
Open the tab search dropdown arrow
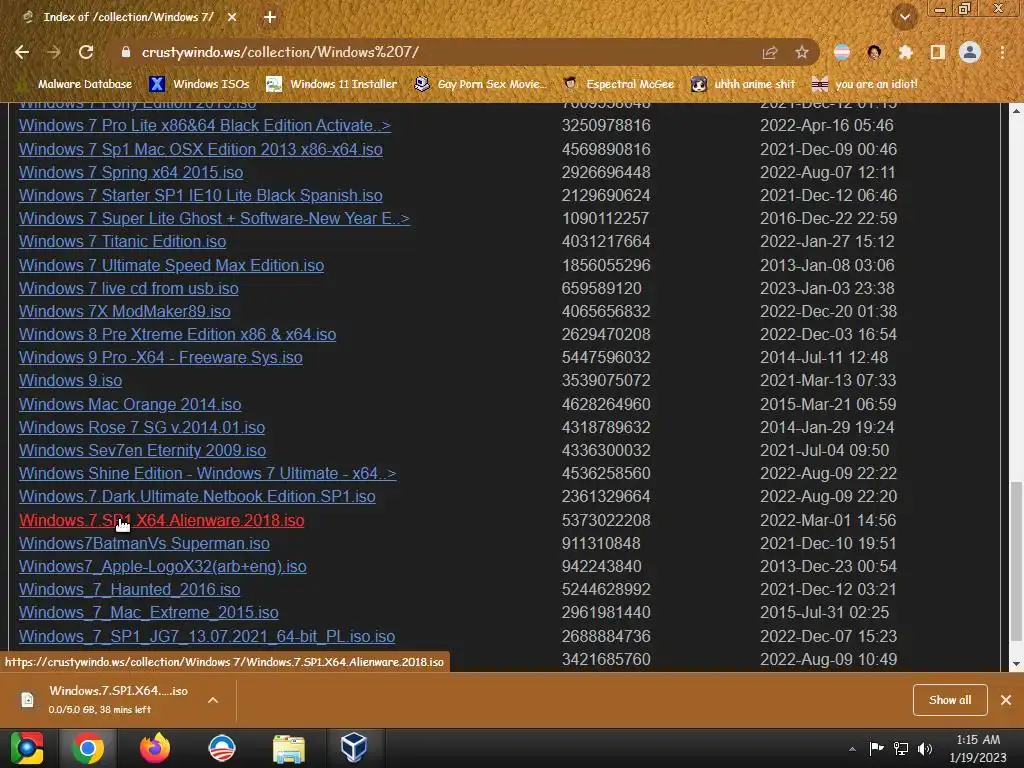(x=905, y=17)
